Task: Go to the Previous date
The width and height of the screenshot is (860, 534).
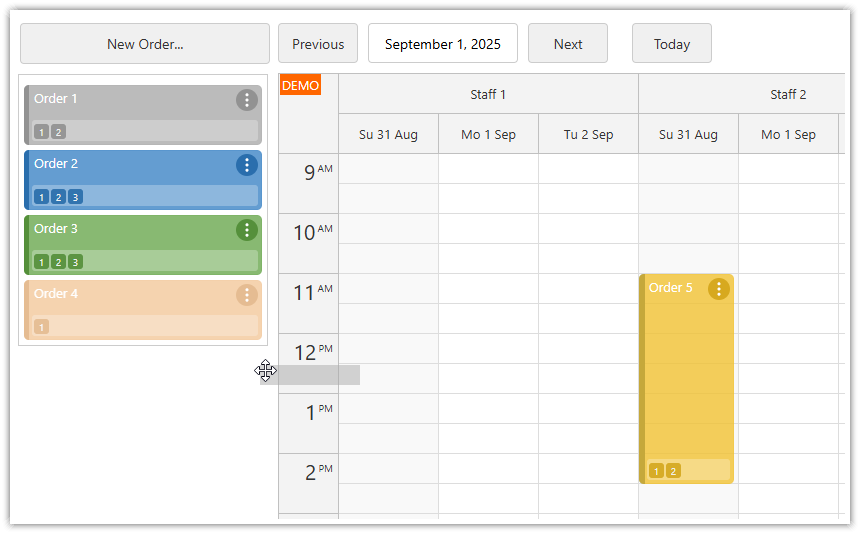Action: (318, 44)
